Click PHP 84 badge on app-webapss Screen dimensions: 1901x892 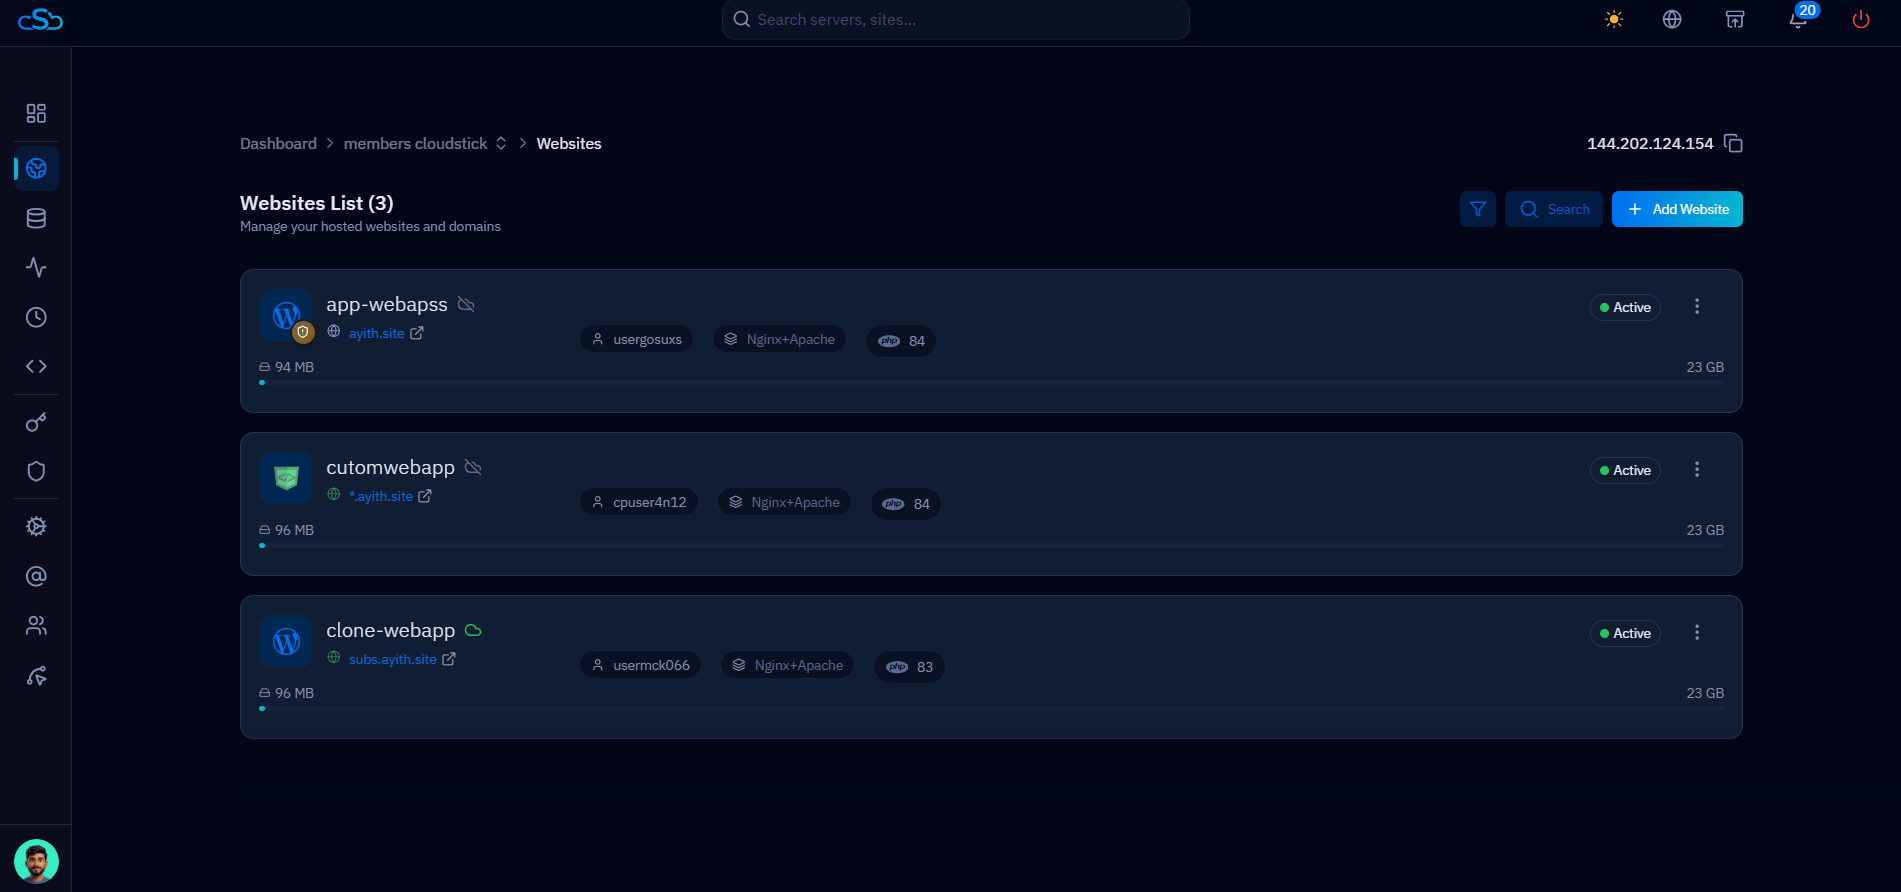tap(901, 341)
